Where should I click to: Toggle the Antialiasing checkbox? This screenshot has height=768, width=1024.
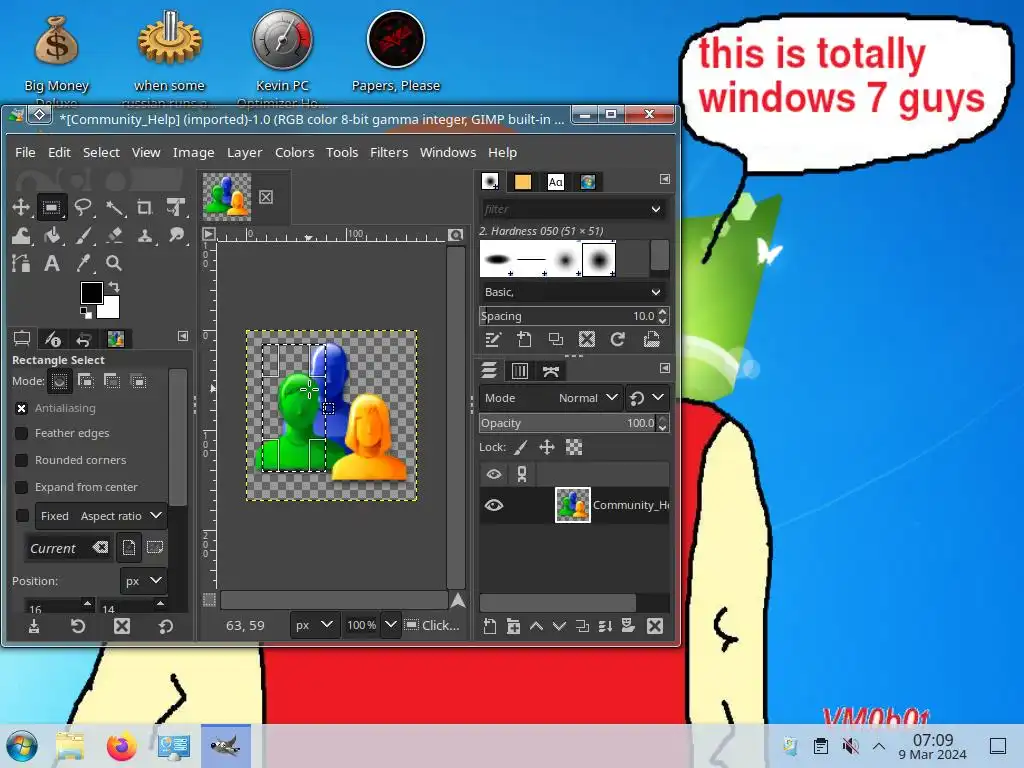[x=22, y=408]
